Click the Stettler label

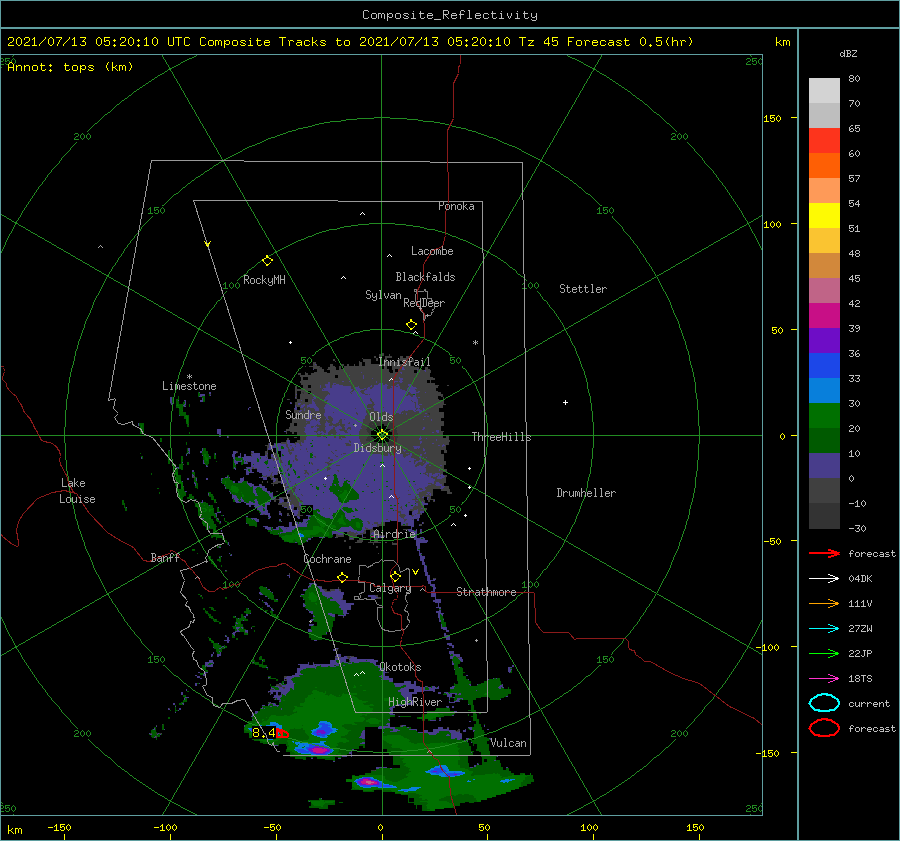point(583,289)
